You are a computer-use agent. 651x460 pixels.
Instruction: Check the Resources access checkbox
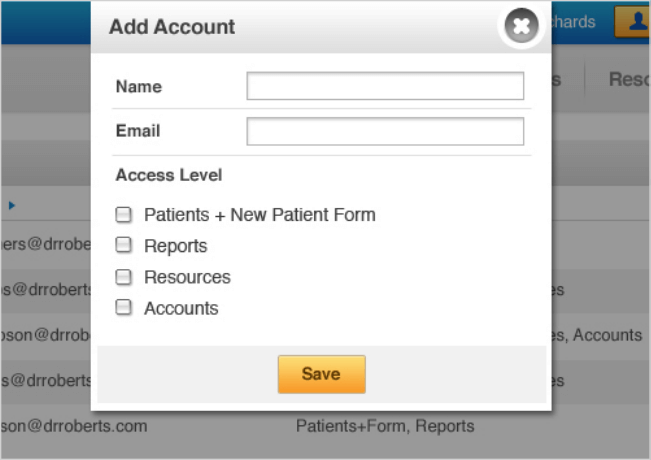[124, 277]
